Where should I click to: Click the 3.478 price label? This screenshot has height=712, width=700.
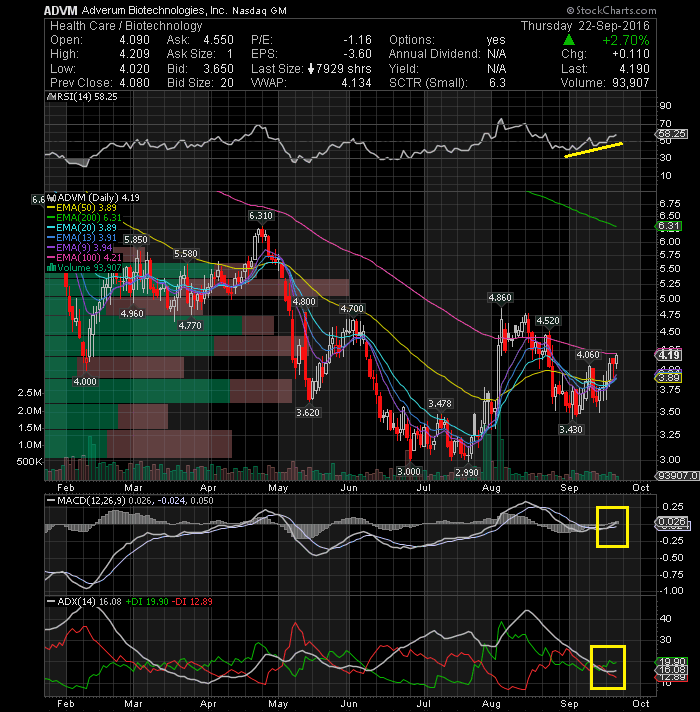click(x=440, y=403)
